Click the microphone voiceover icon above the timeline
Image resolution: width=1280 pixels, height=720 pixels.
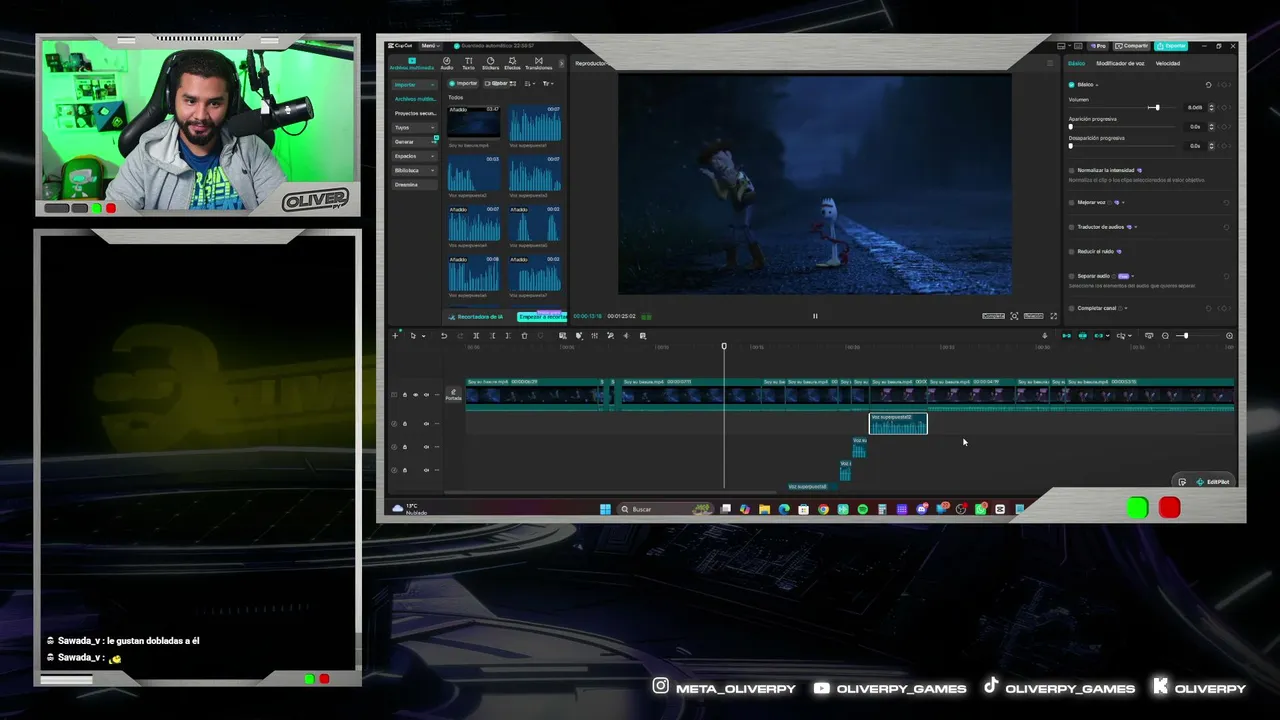1044,336
